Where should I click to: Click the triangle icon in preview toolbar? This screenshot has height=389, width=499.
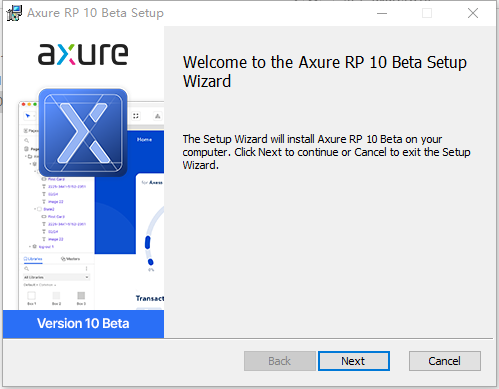click(157, 116)
